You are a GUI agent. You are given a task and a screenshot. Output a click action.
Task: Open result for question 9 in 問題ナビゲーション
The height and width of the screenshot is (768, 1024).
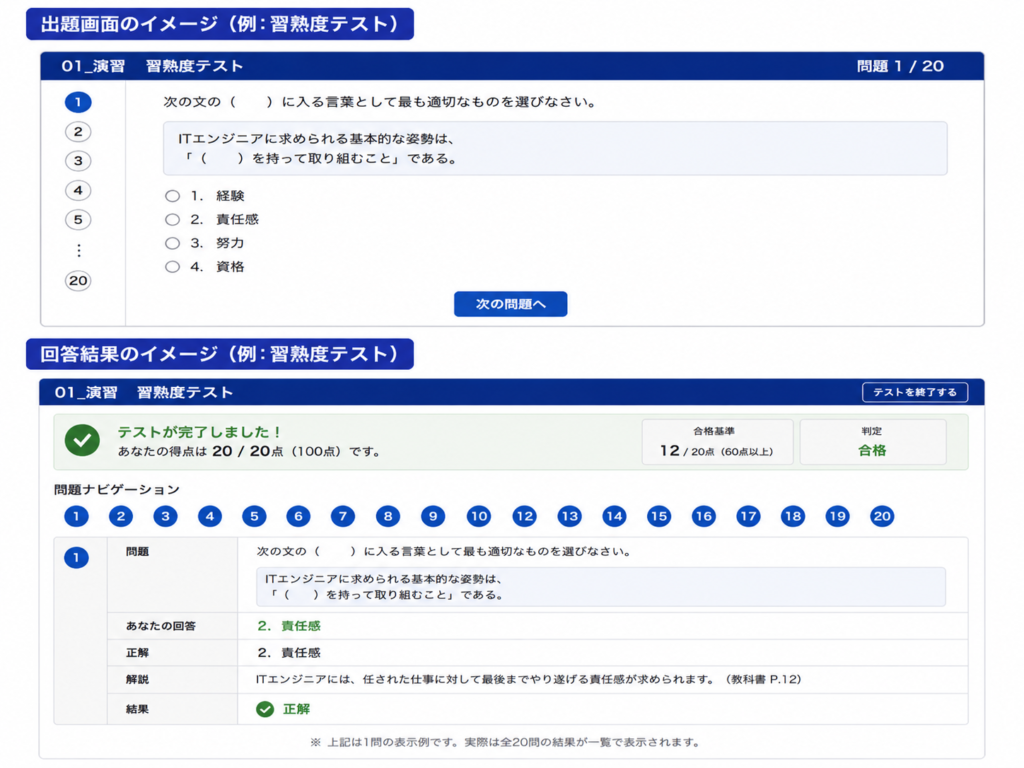(x=433, y=517)
